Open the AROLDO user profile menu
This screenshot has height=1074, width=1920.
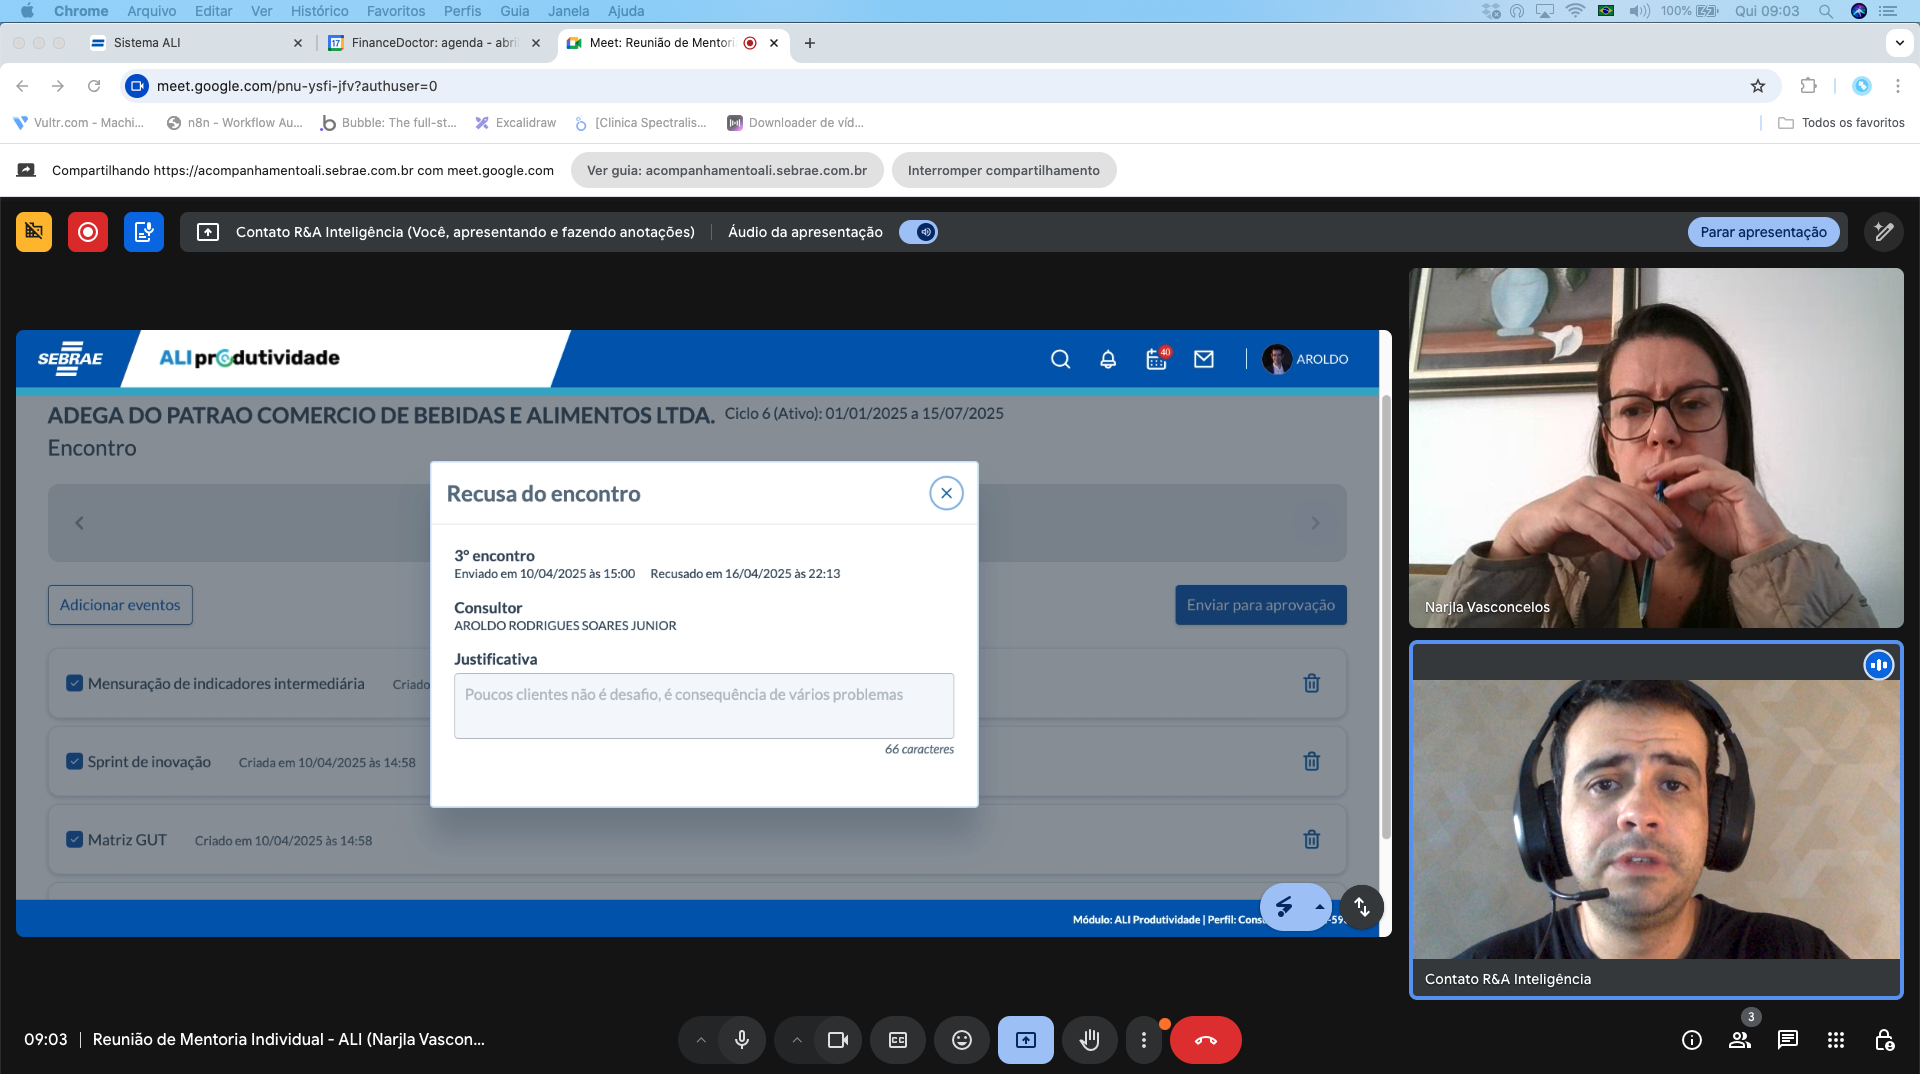coord(1306,359)
